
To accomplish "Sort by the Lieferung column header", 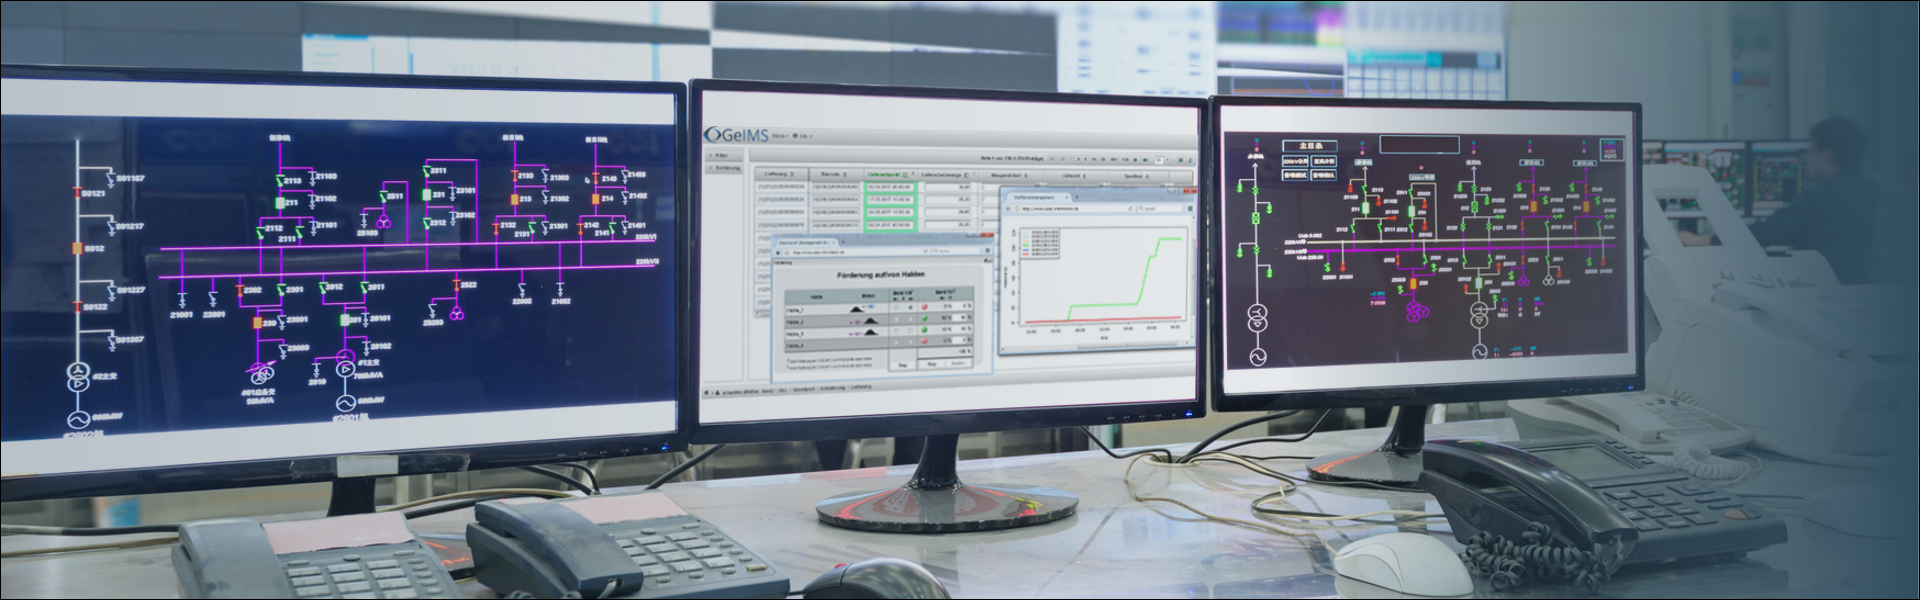I will tap(780, 175).
